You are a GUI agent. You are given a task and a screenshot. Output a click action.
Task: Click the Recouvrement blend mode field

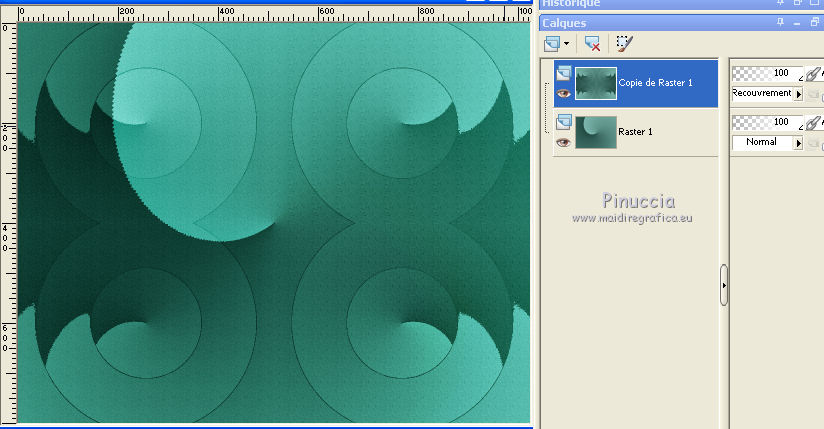pyautogui.click(x=763, y=94)
